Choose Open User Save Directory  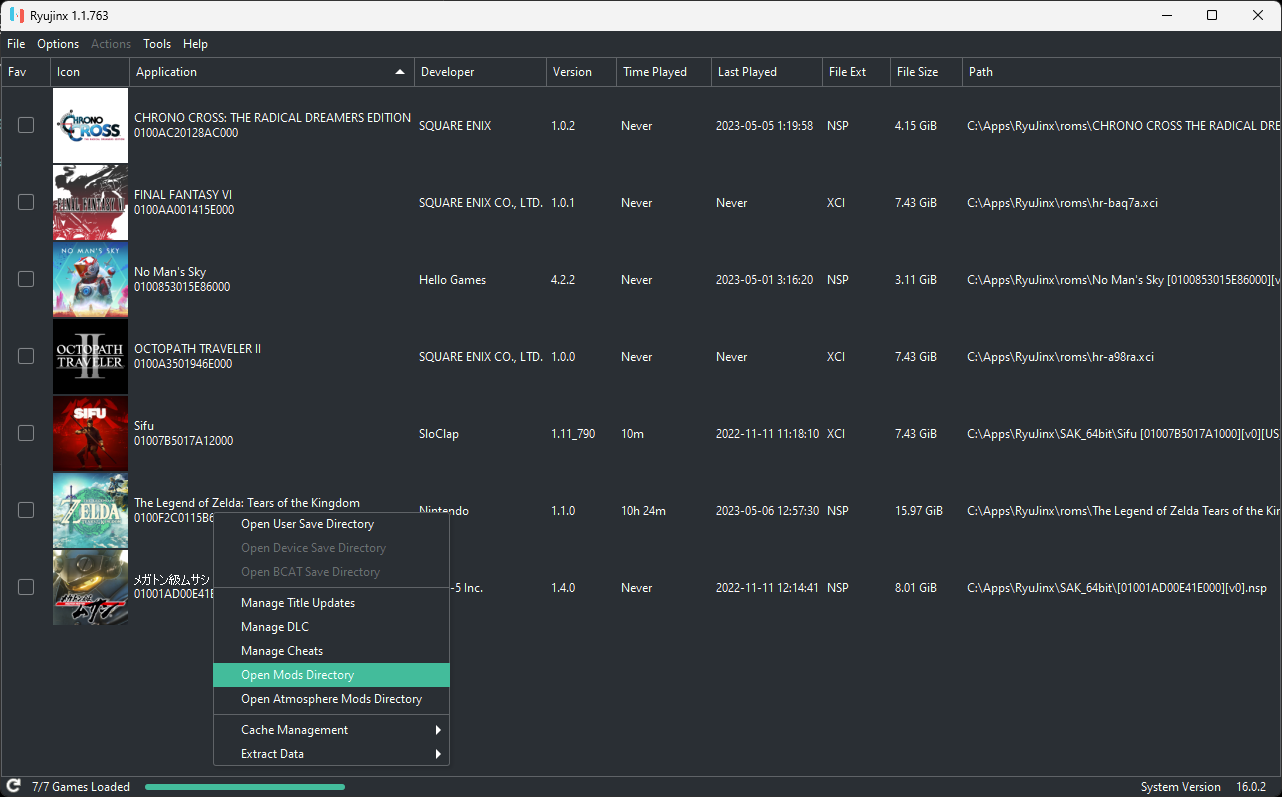[x=332, y=524]
